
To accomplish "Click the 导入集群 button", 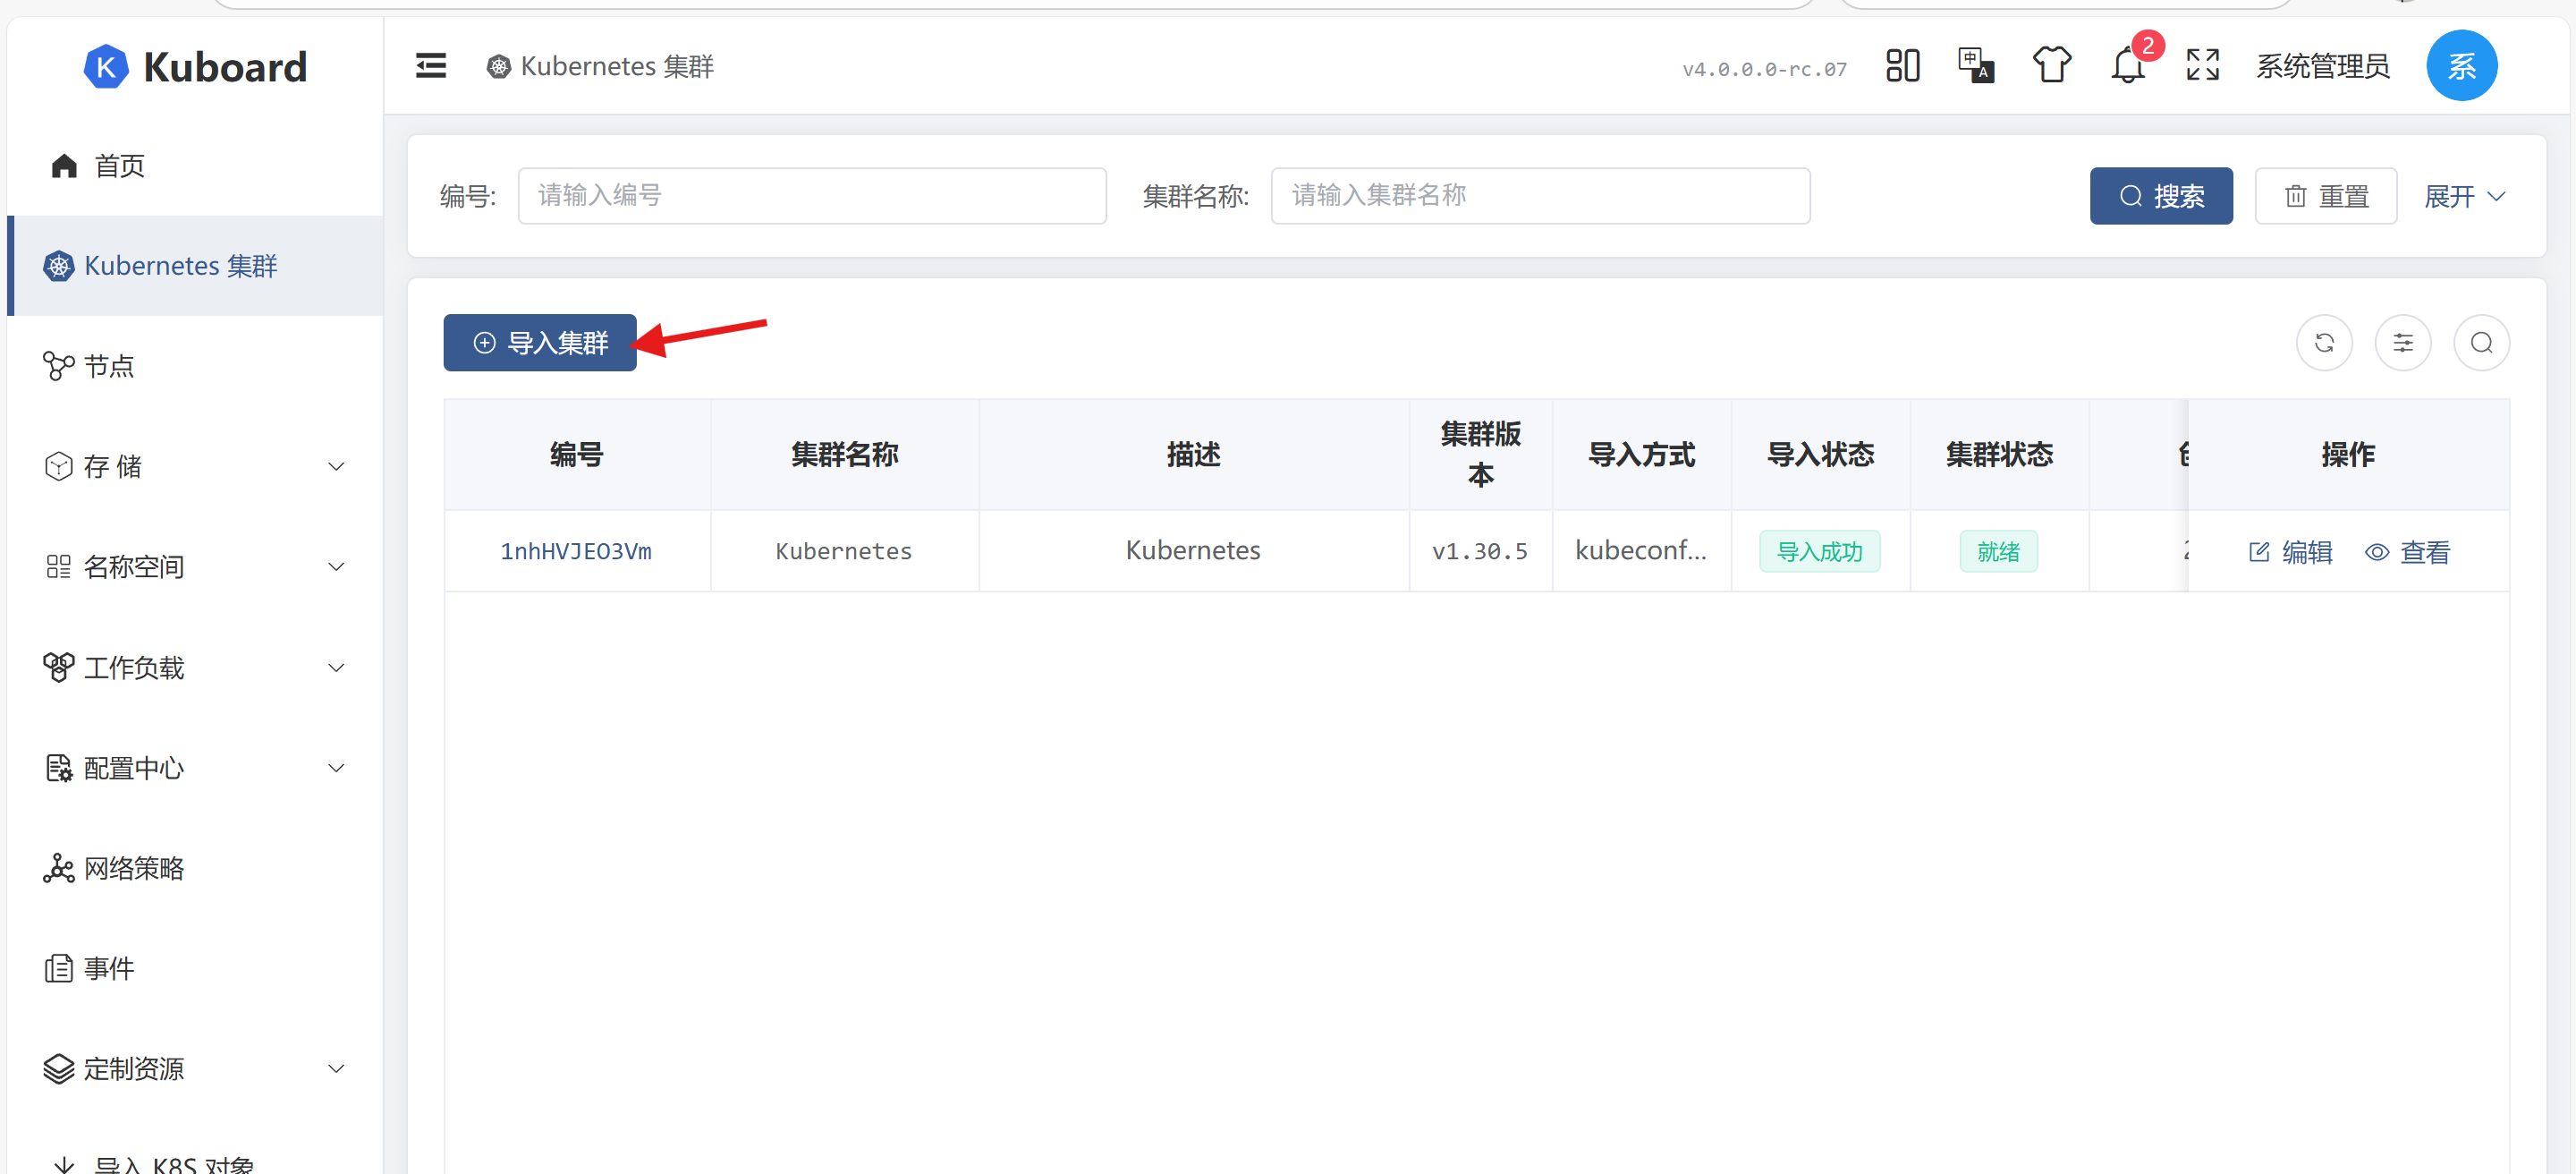I will pyautogui.click(x=540, y=343).
